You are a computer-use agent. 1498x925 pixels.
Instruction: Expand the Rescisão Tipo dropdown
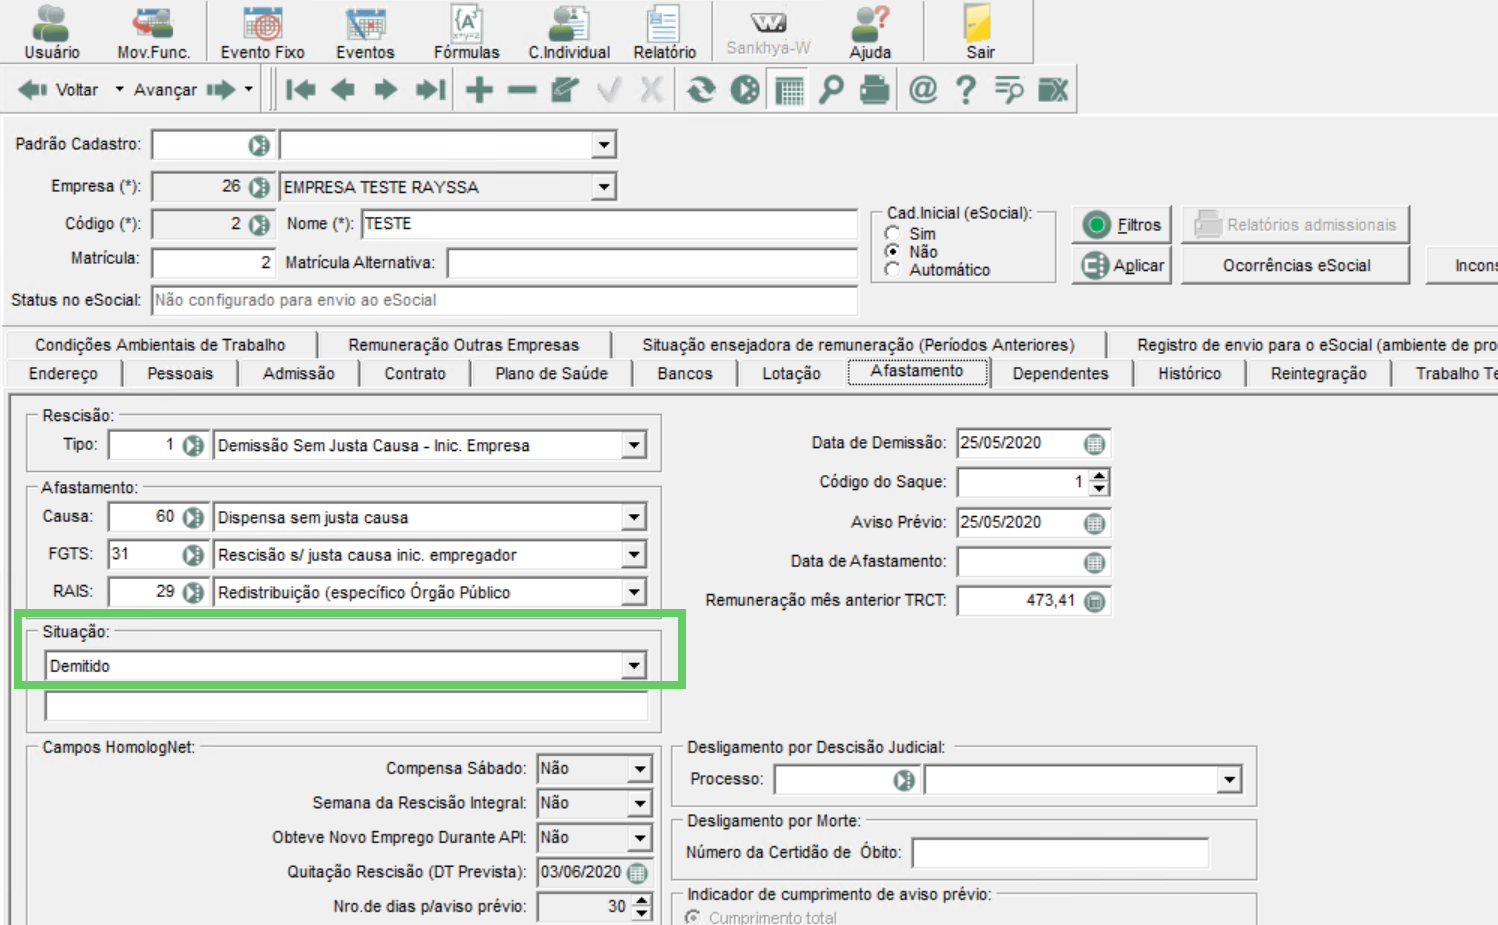(x=634, y=445)
